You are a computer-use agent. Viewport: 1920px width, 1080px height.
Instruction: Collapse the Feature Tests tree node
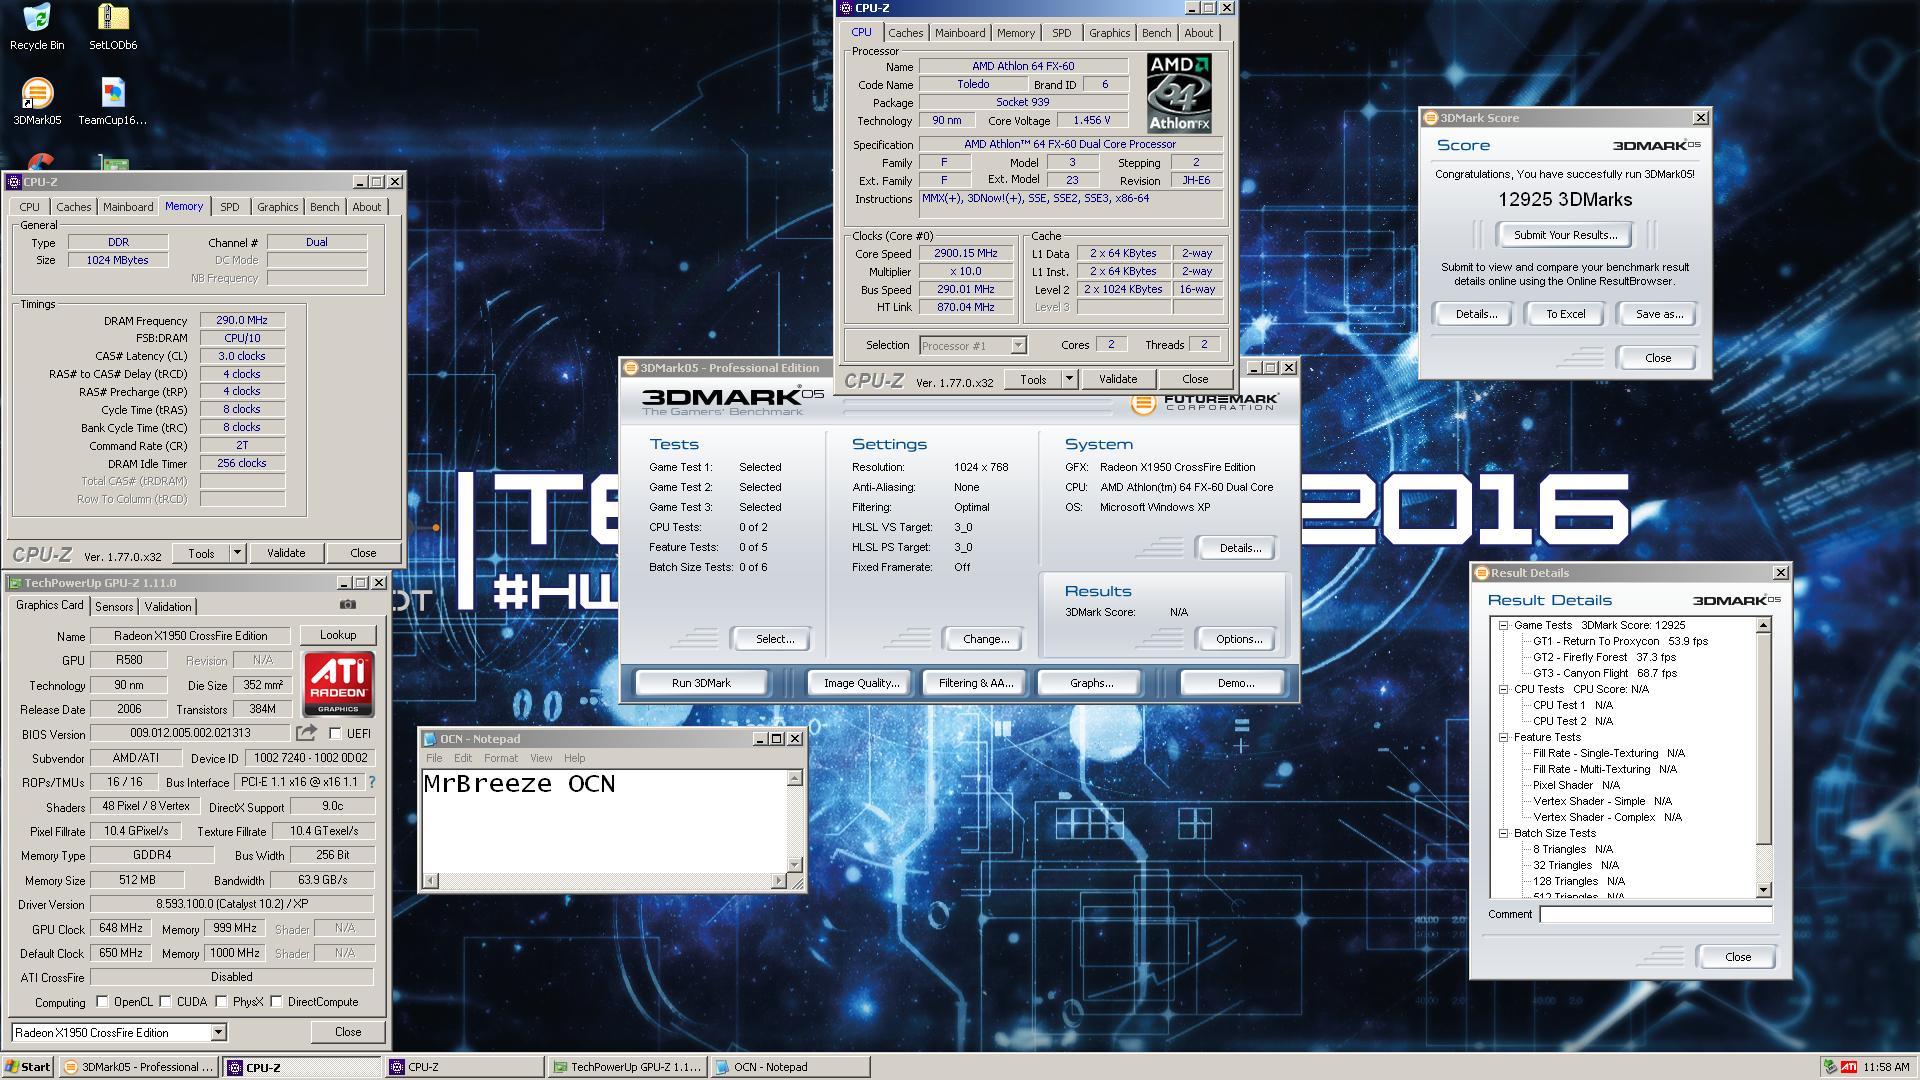click(1503, 737)
